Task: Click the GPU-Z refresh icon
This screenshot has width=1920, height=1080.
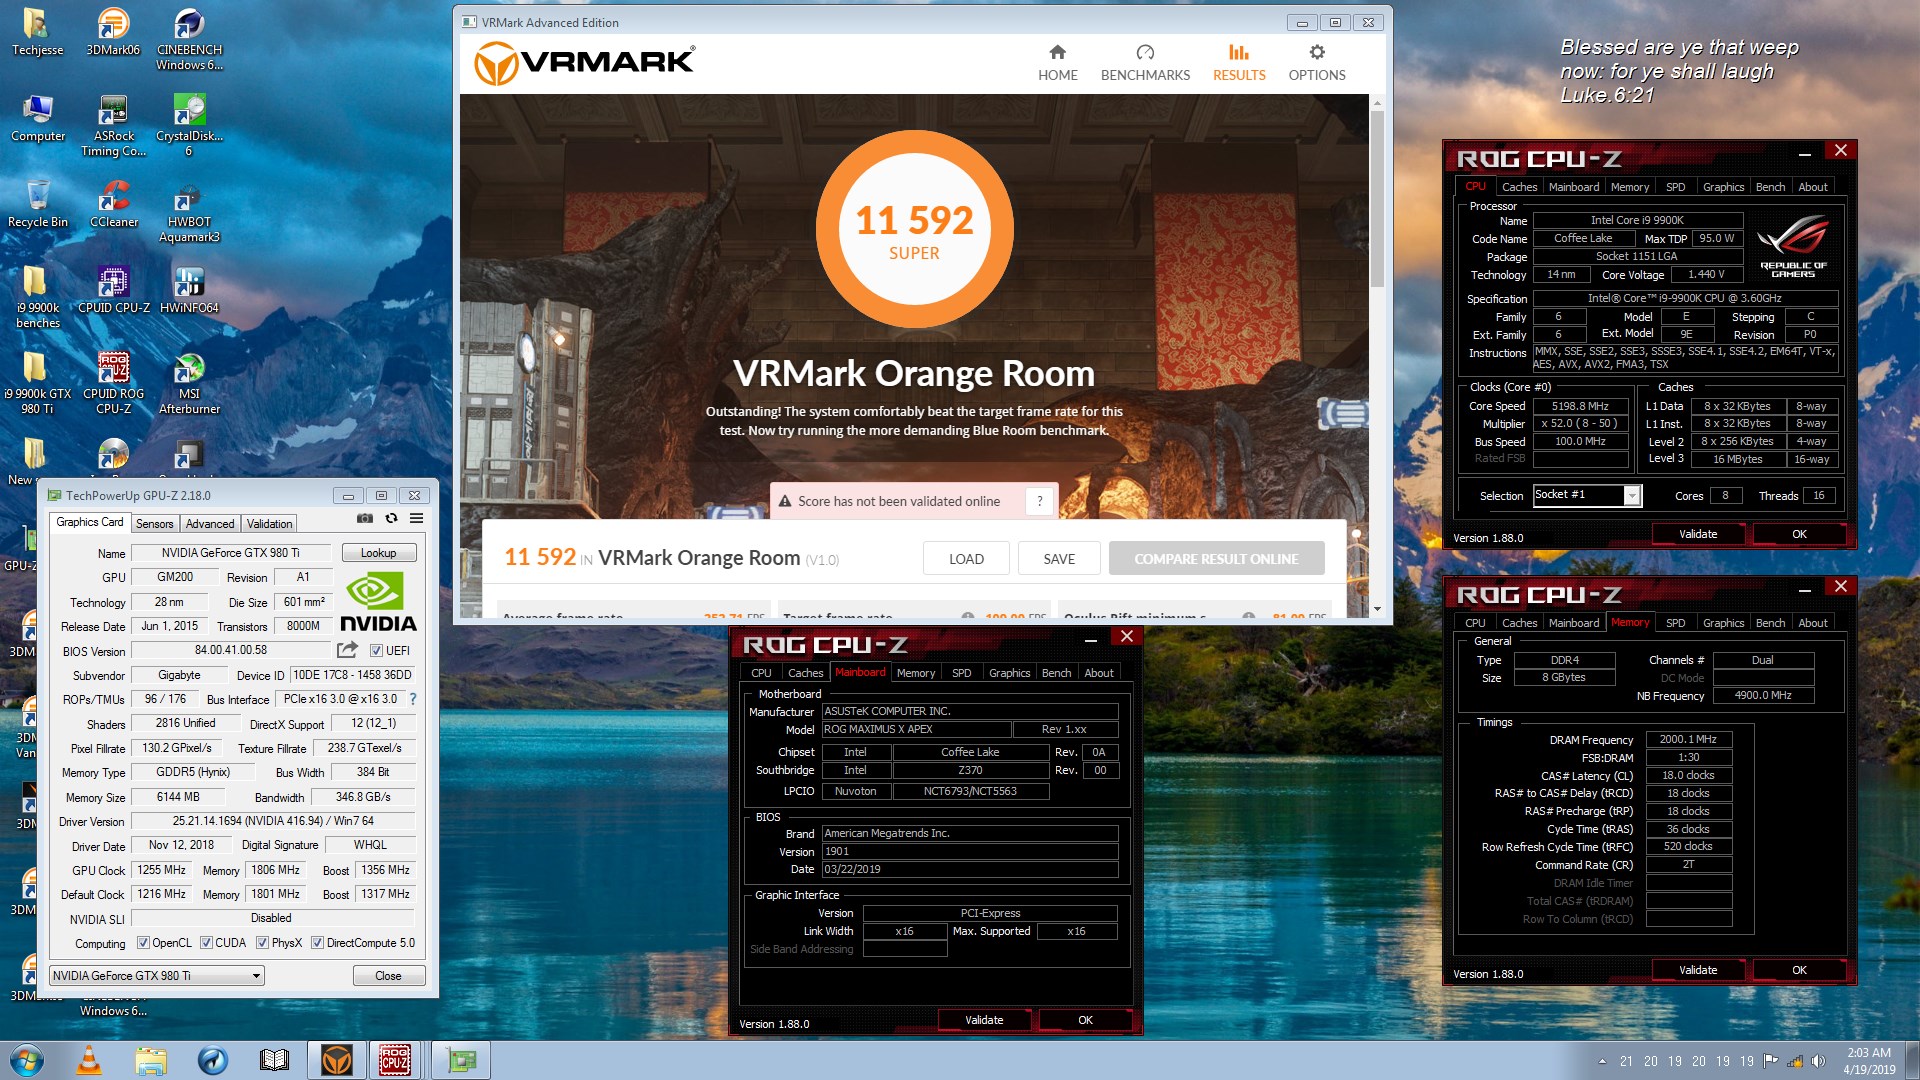Action: pyautogui.click(x=391, y=518)
